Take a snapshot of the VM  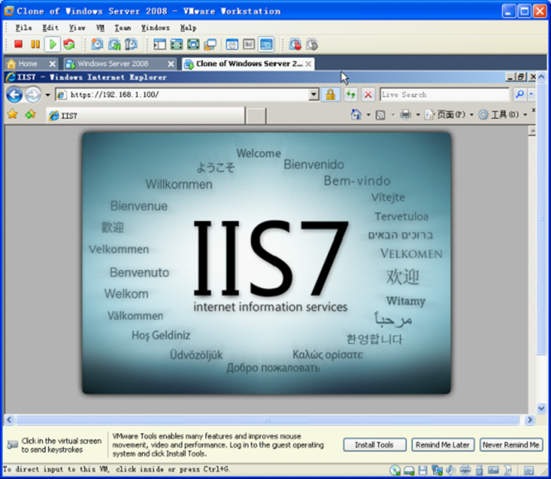pos(97,44)
